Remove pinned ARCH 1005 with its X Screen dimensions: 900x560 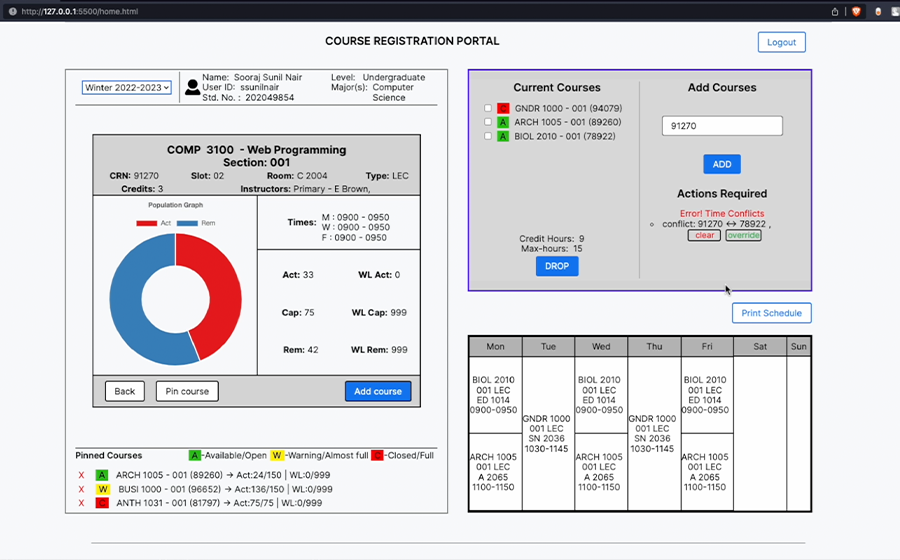82,475
